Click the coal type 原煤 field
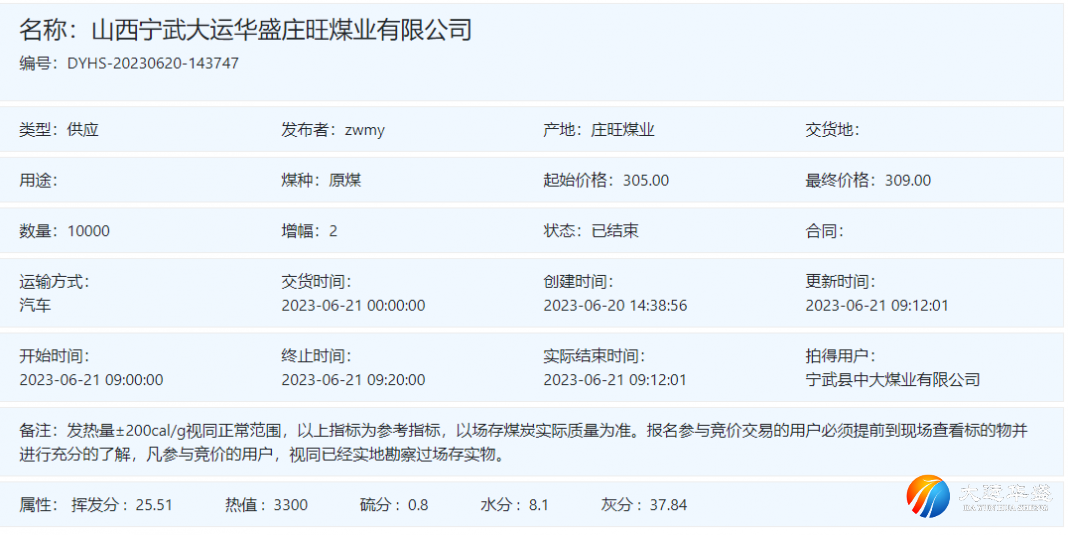The height and width of the screenshot is (535, 1068). [344, 181]
